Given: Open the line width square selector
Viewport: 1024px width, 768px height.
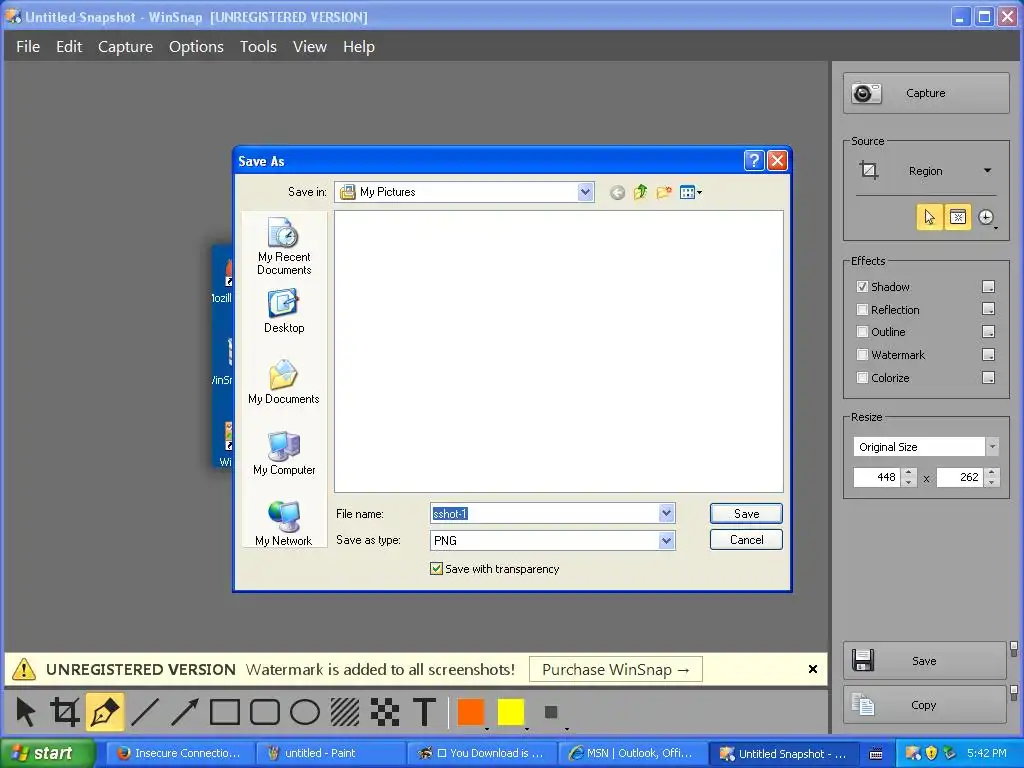Looking at the screenshot, I should click(552, 712).
